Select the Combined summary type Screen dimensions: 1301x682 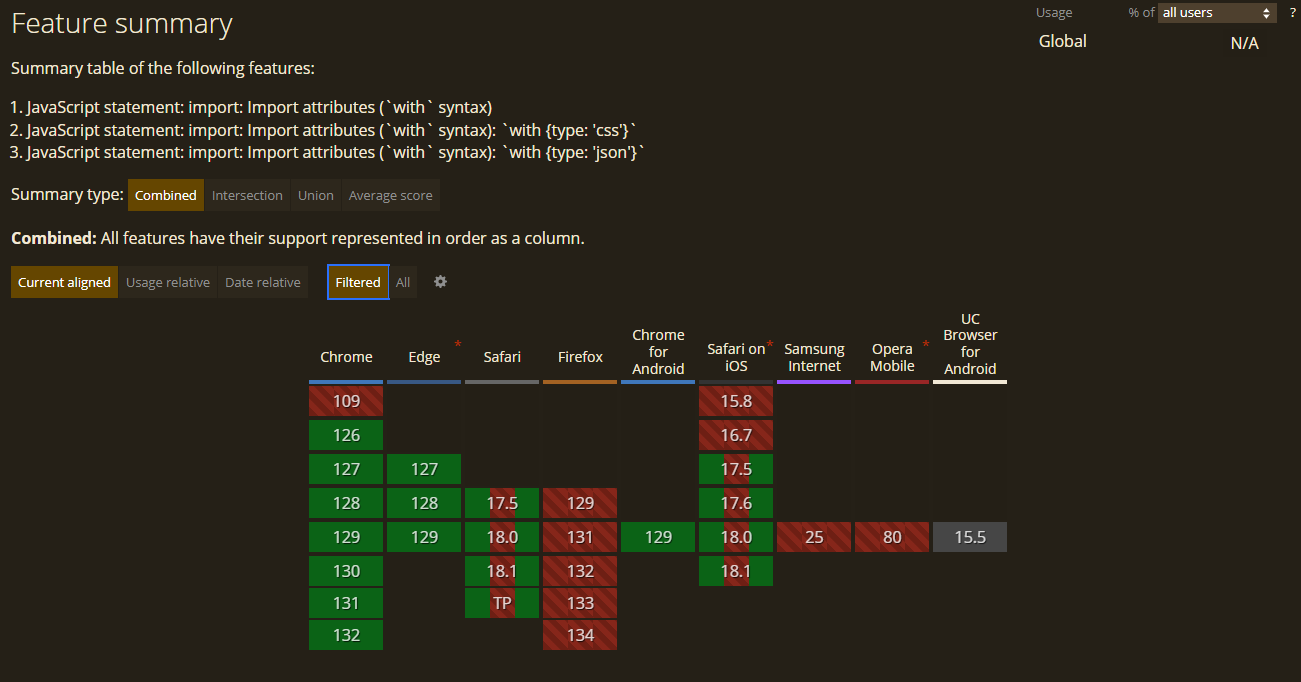[x=165, y=195]
